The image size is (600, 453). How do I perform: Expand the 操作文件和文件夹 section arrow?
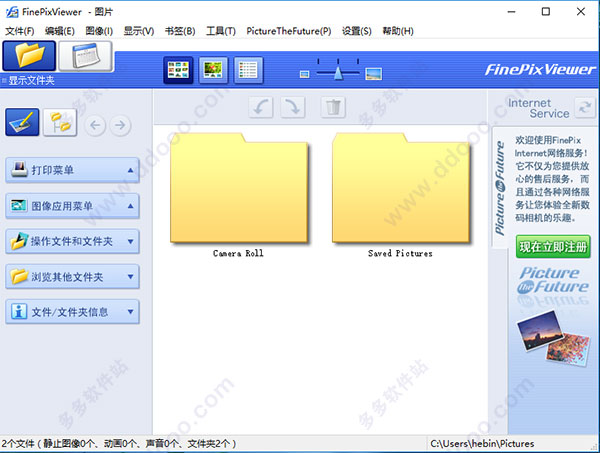click(x=130, y=241)
